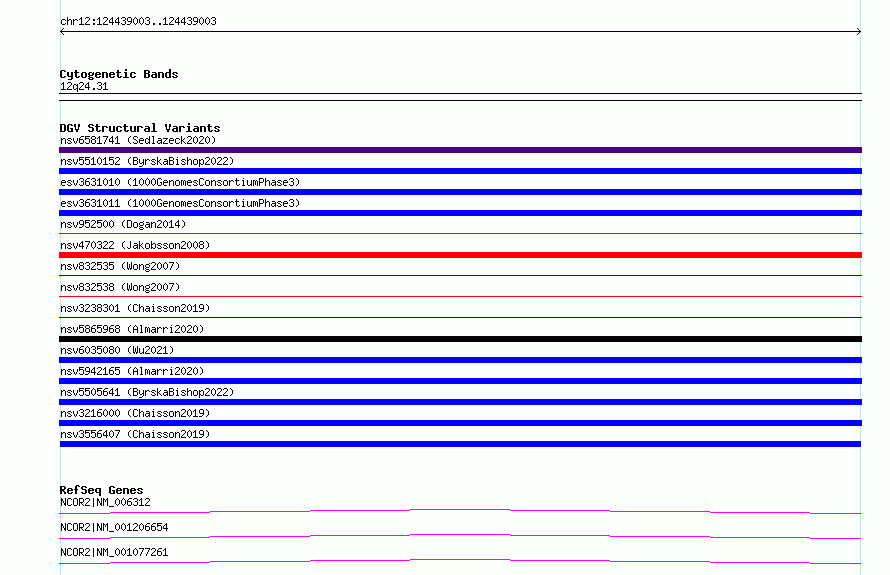Open gene NCOR2|NM_001077261
890x575 pixels.
[x=114, y=552]
